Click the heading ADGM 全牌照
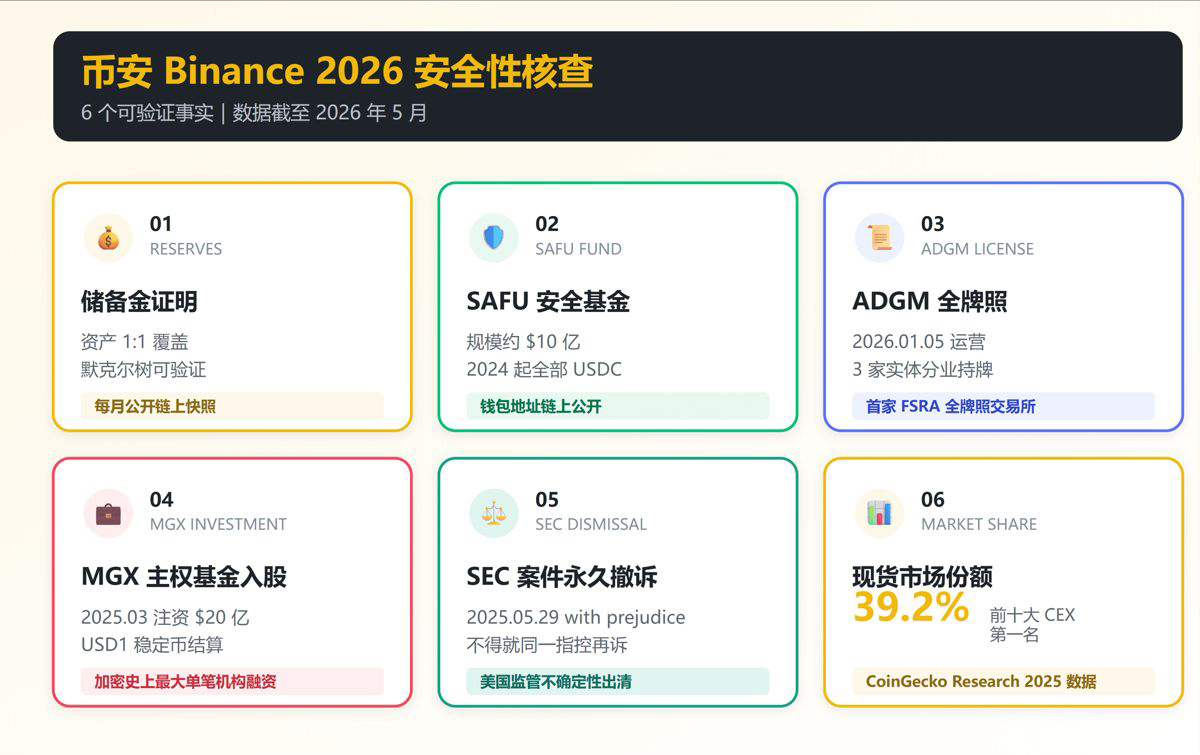 tap(930, 301)
